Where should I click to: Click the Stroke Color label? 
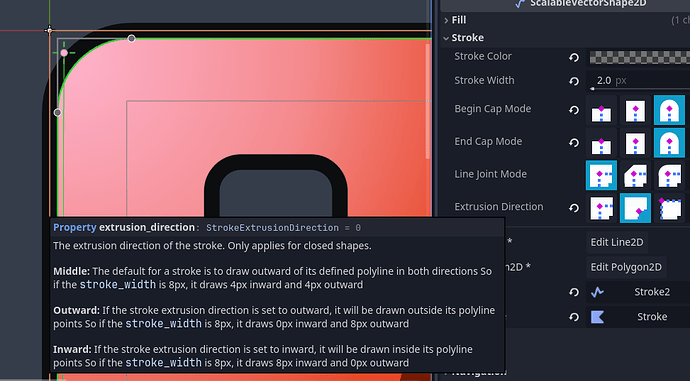tap(483, 56)
